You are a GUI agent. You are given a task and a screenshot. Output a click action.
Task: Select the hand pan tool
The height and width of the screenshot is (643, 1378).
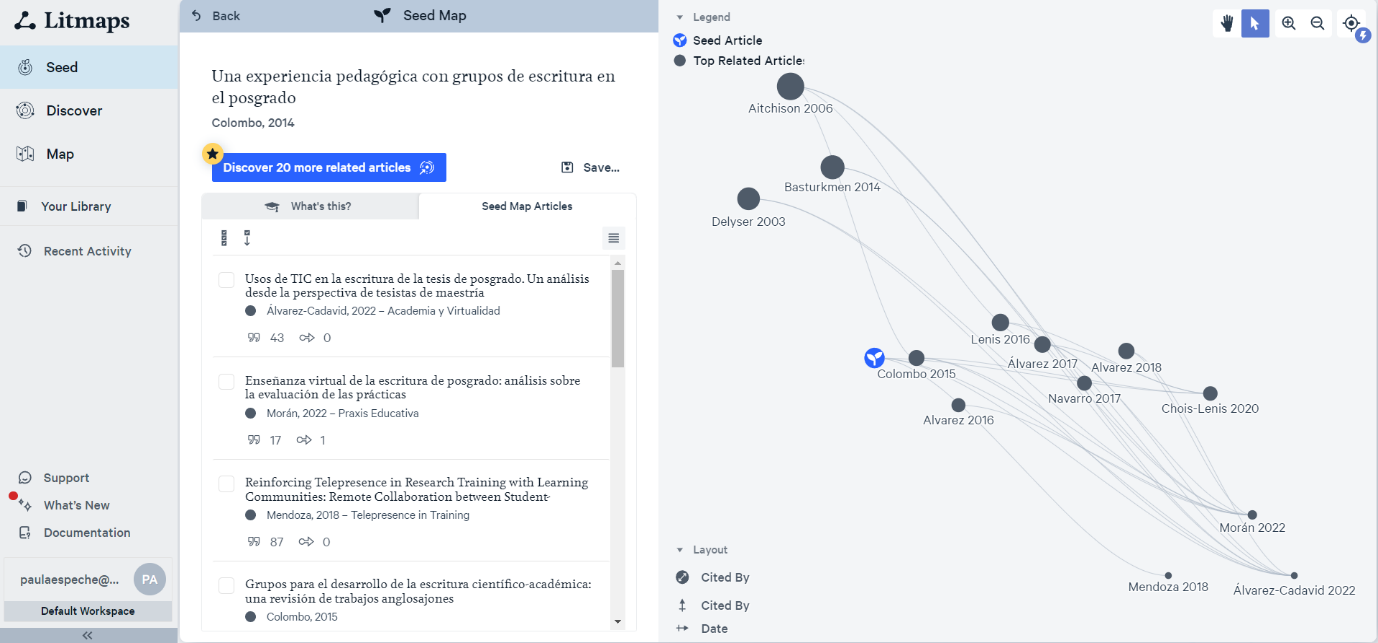coord(1227,24)
